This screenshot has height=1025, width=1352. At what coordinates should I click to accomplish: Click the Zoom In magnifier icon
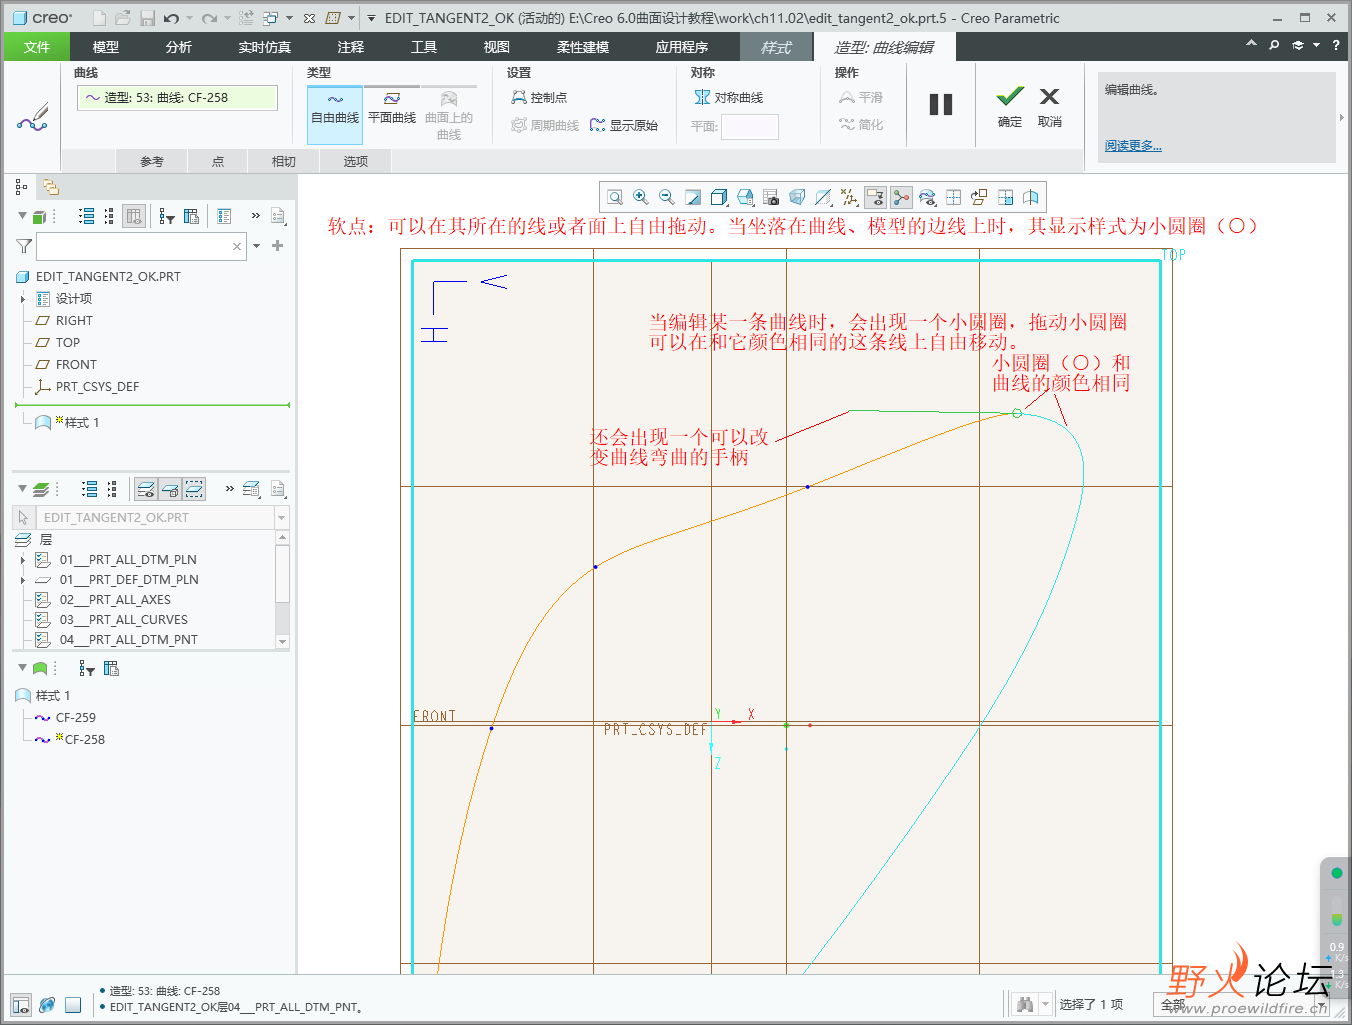click(641, 198)
